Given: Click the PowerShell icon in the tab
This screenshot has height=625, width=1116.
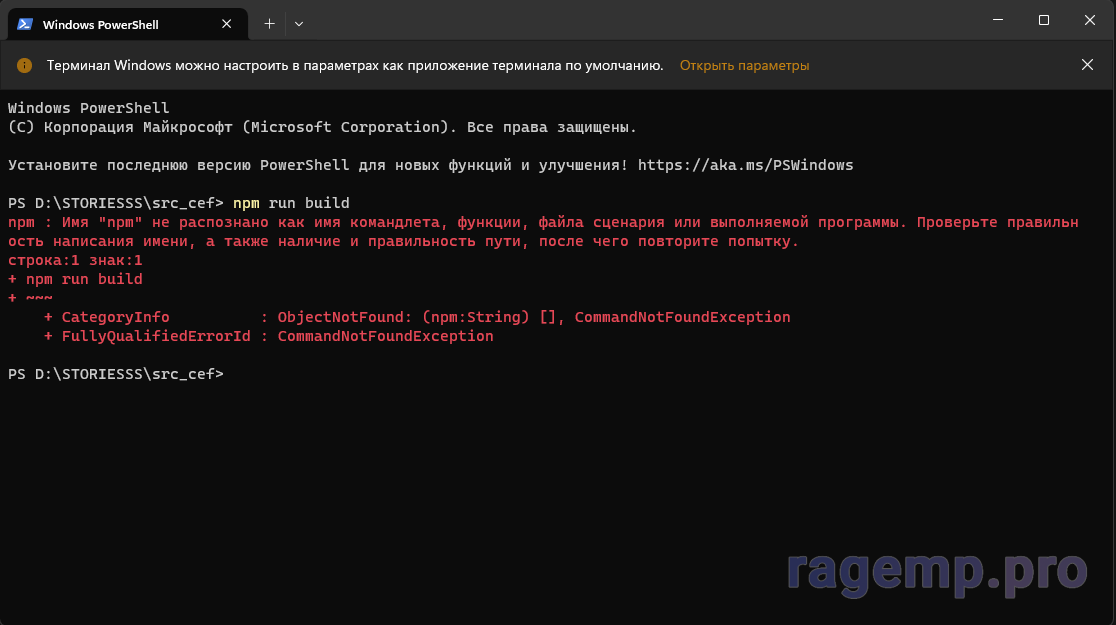Looking at the screenshot, I should (x=25, y=23).
